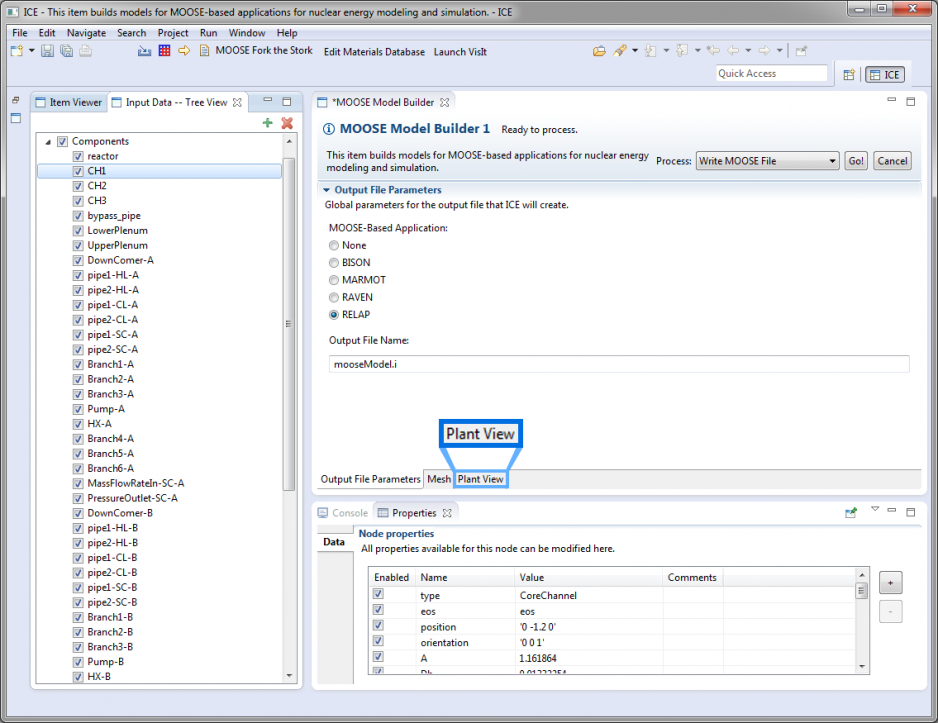This screenshot has height=723, width=938.
Task: Switch to the Plant View tab
Action: (480, 479)
